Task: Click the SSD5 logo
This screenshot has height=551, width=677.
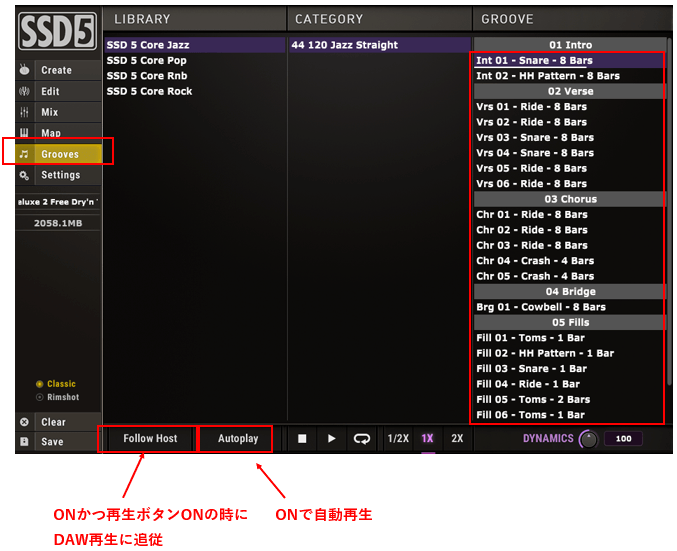Action: click(58, 31)
